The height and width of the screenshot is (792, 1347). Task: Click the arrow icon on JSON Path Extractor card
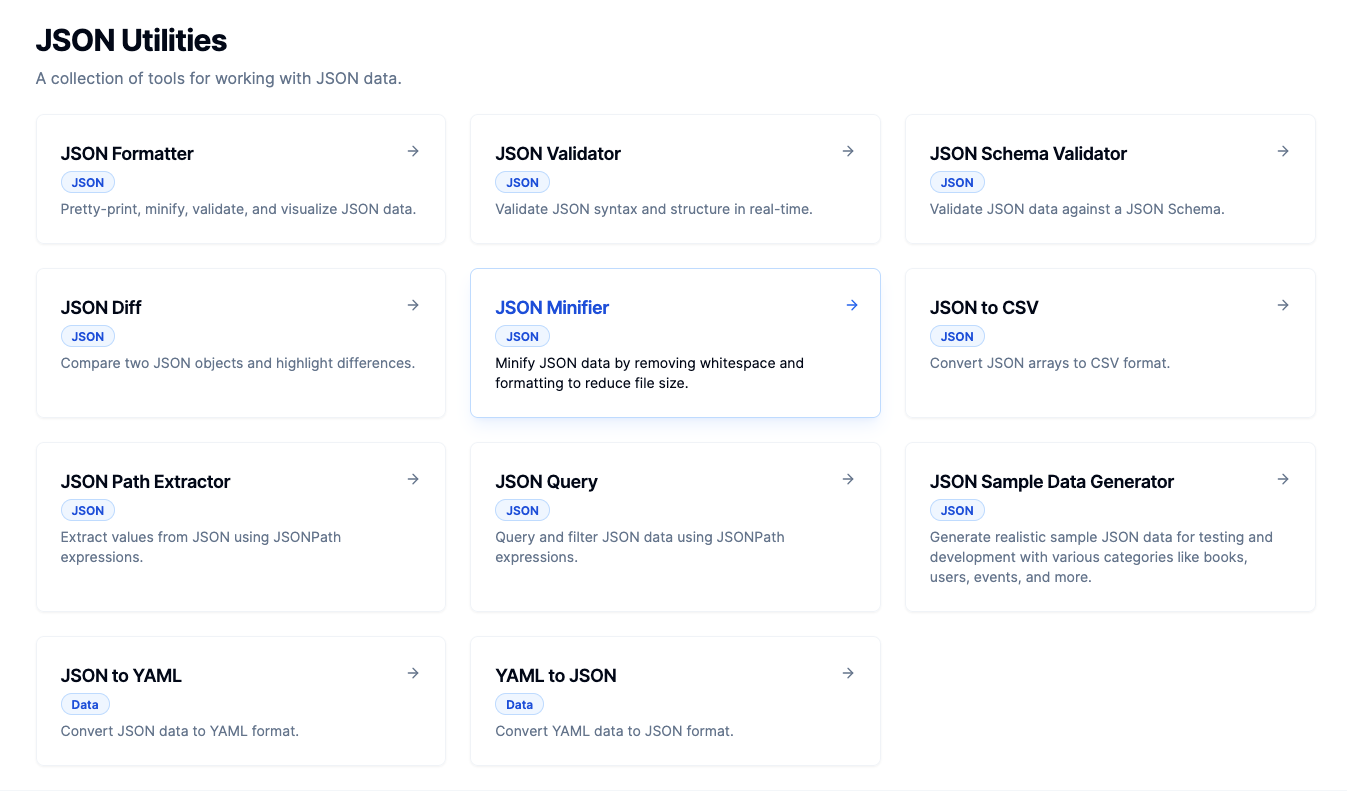click(413, 479)
